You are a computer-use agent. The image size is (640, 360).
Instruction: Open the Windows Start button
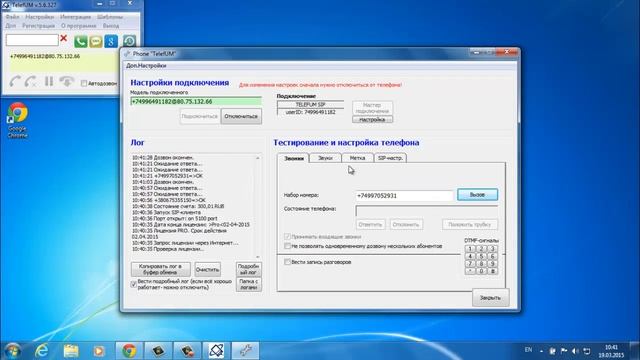pyautogui.click(x=13, y=351)
